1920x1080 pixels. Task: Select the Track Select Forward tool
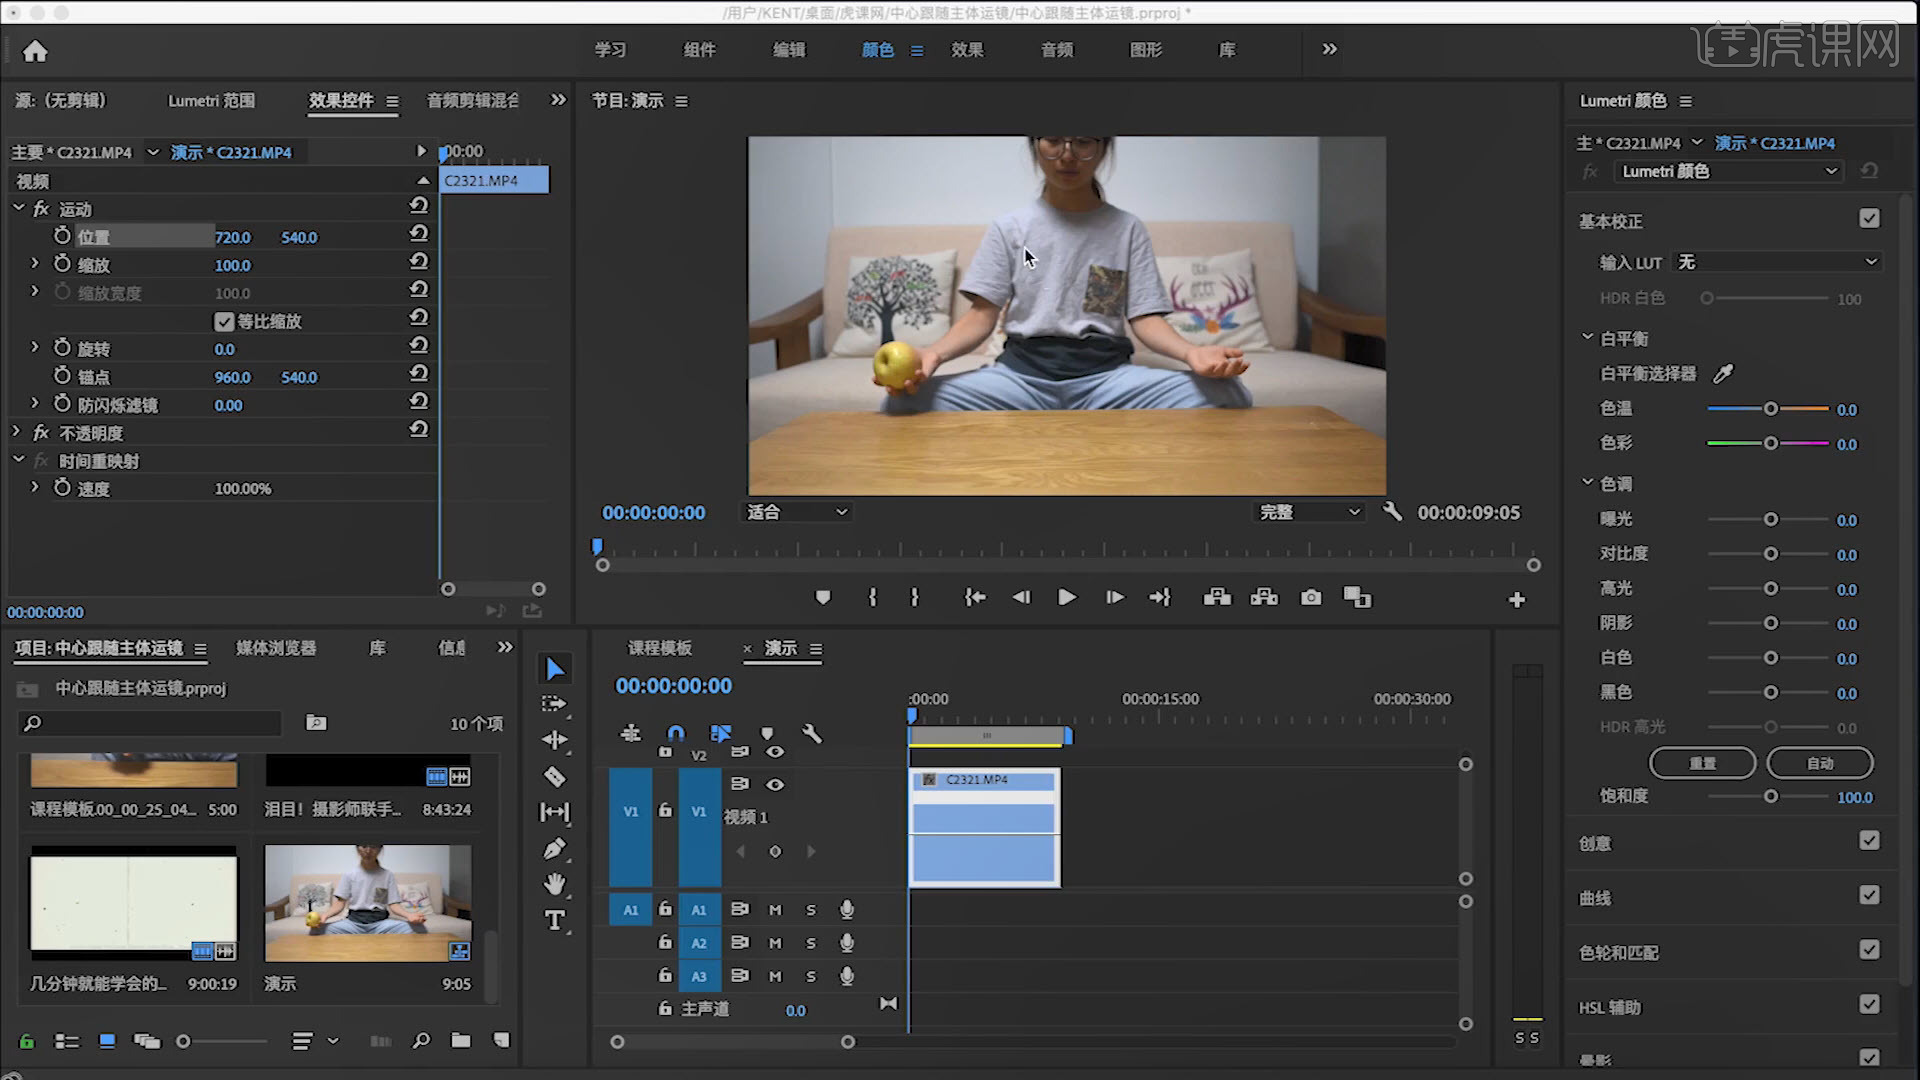[x=554, y=704]
